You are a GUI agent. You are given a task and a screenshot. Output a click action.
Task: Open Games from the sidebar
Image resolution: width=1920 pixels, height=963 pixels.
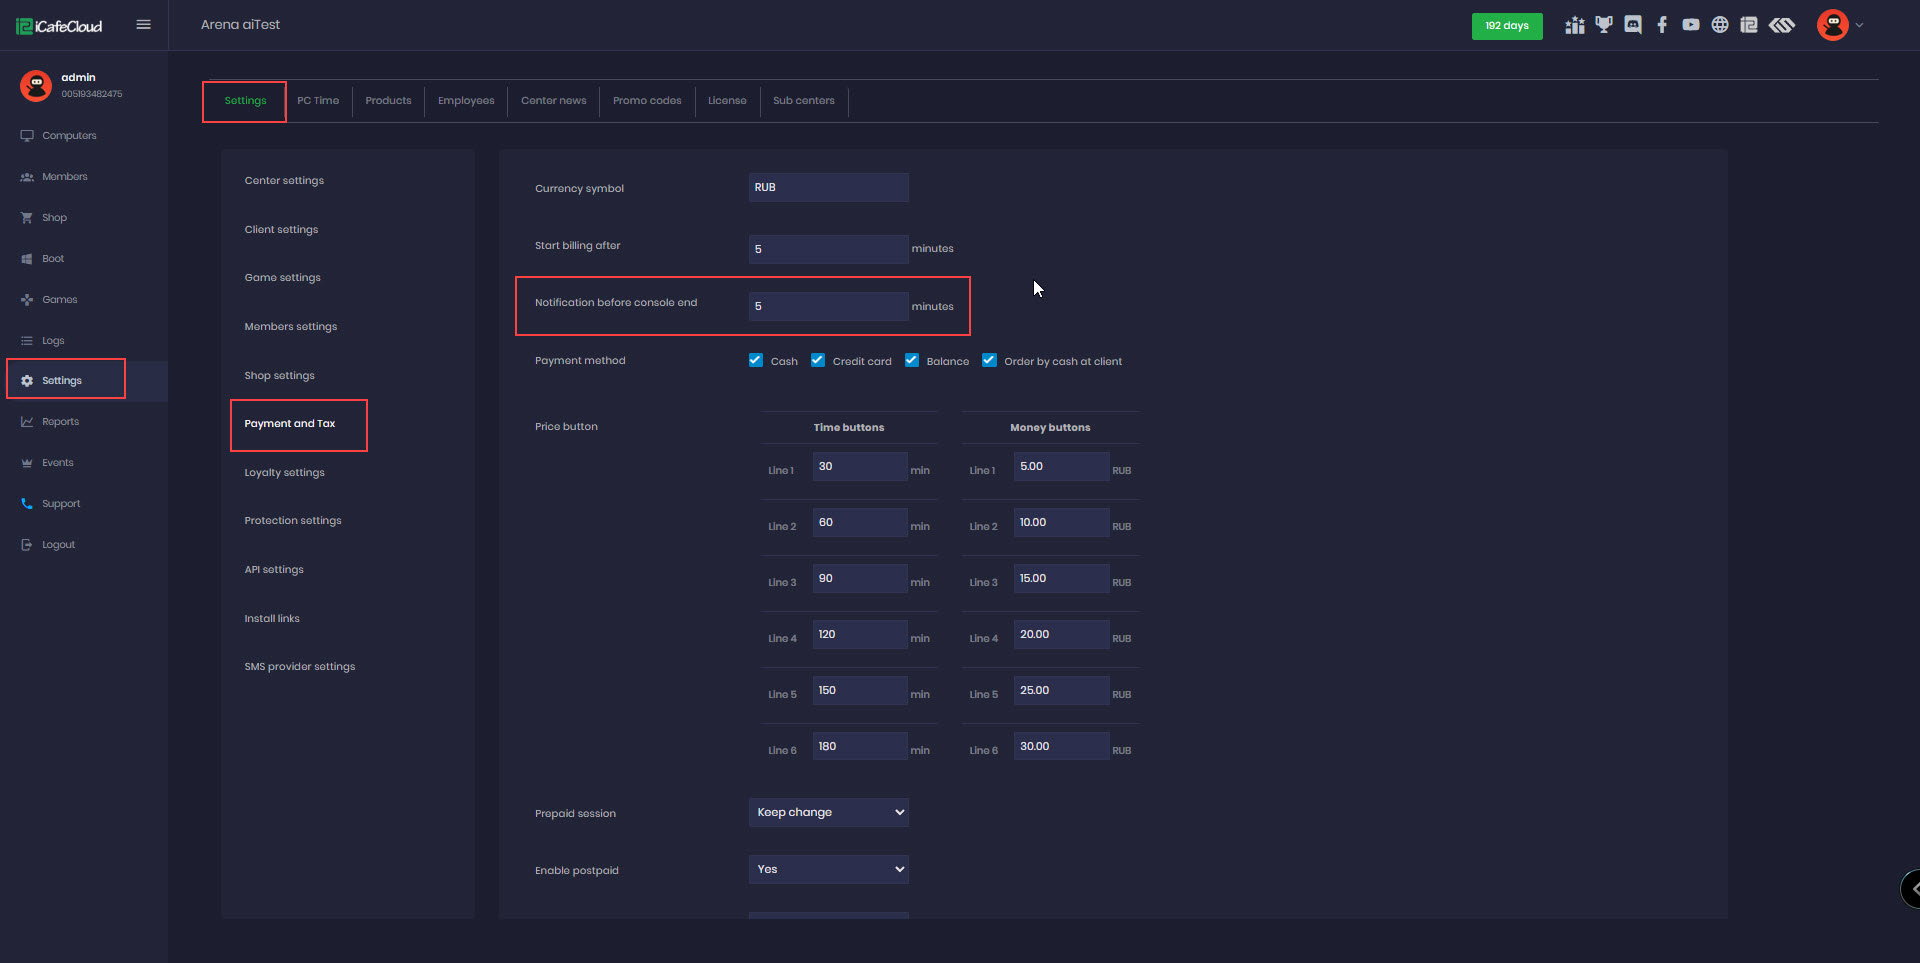(x=59, y=300)
